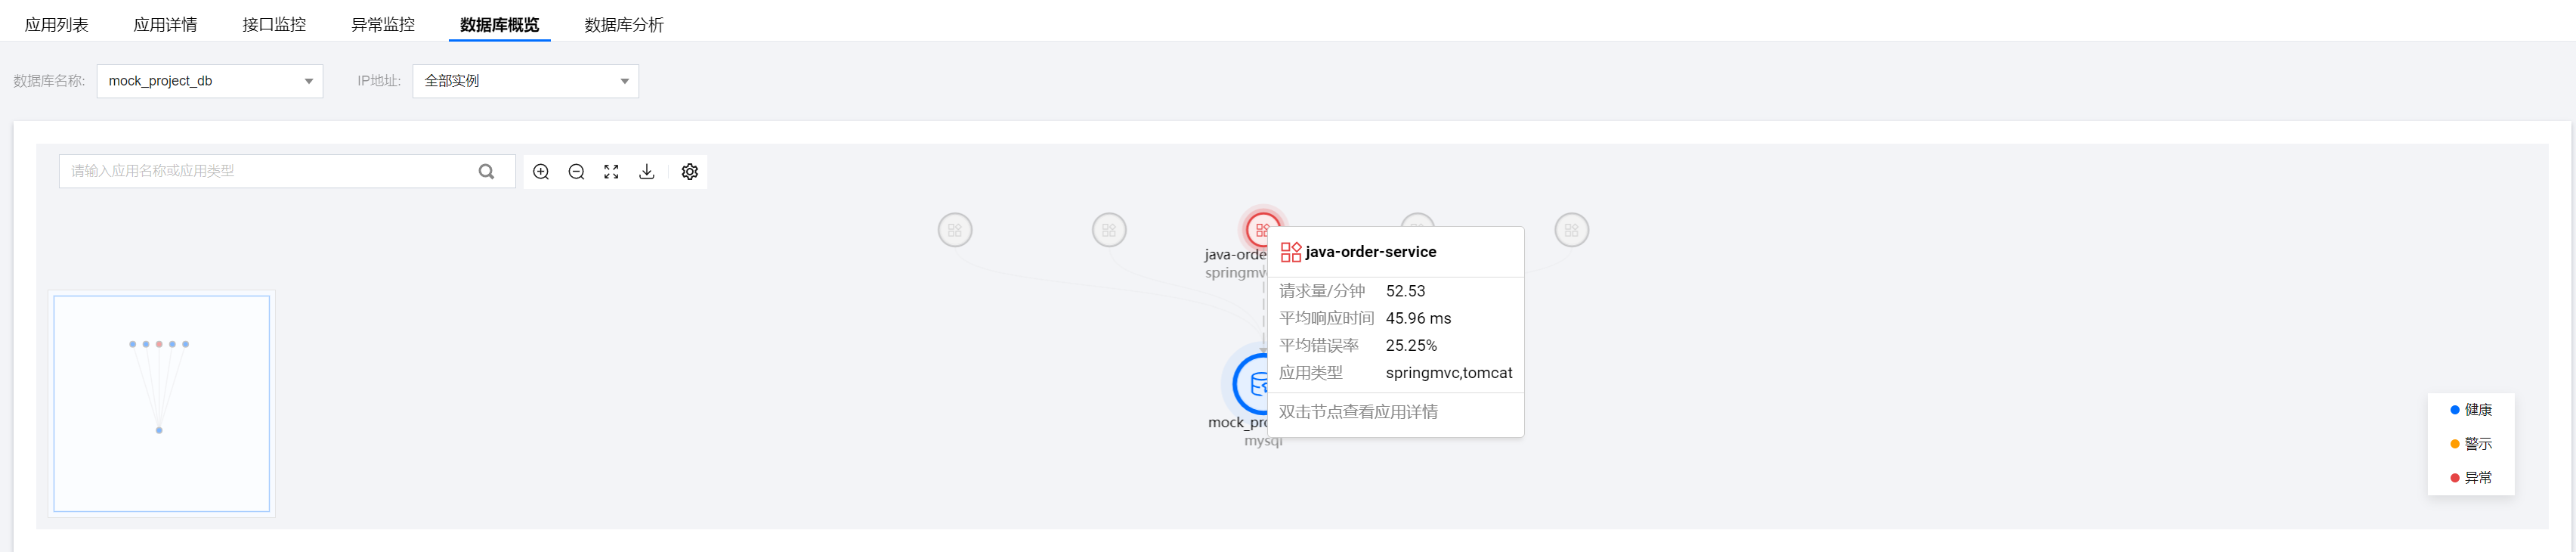Zoom in on the topology graph
Image resolution: width=2576 pixels, height=552 pixels.
[x=541, y=172]
